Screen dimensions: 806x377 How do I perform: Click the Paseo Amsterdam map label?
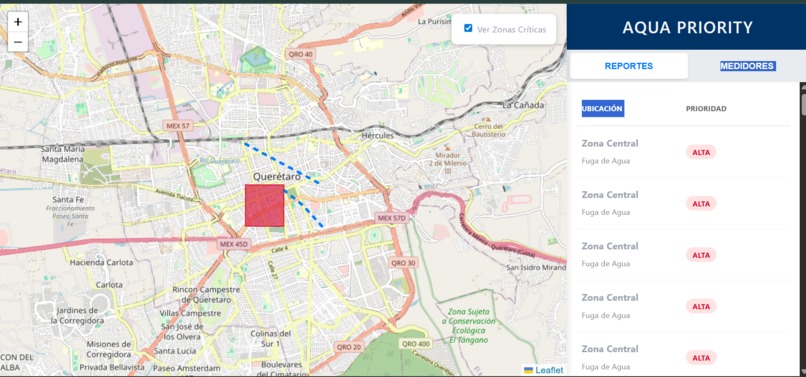(187, 368)
